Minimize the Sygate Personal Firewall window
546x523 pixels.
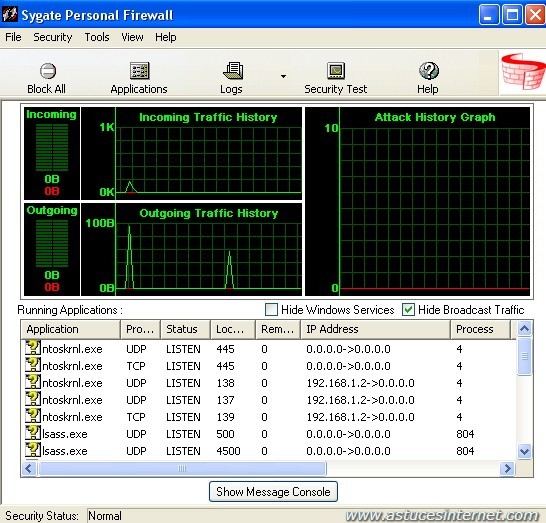[489, 15]
